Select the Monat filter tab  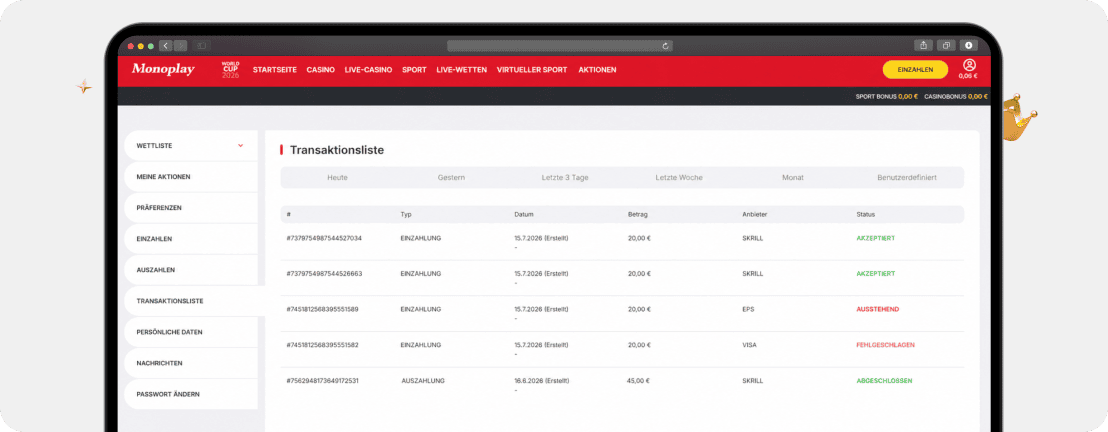click(x=792, y=177)
